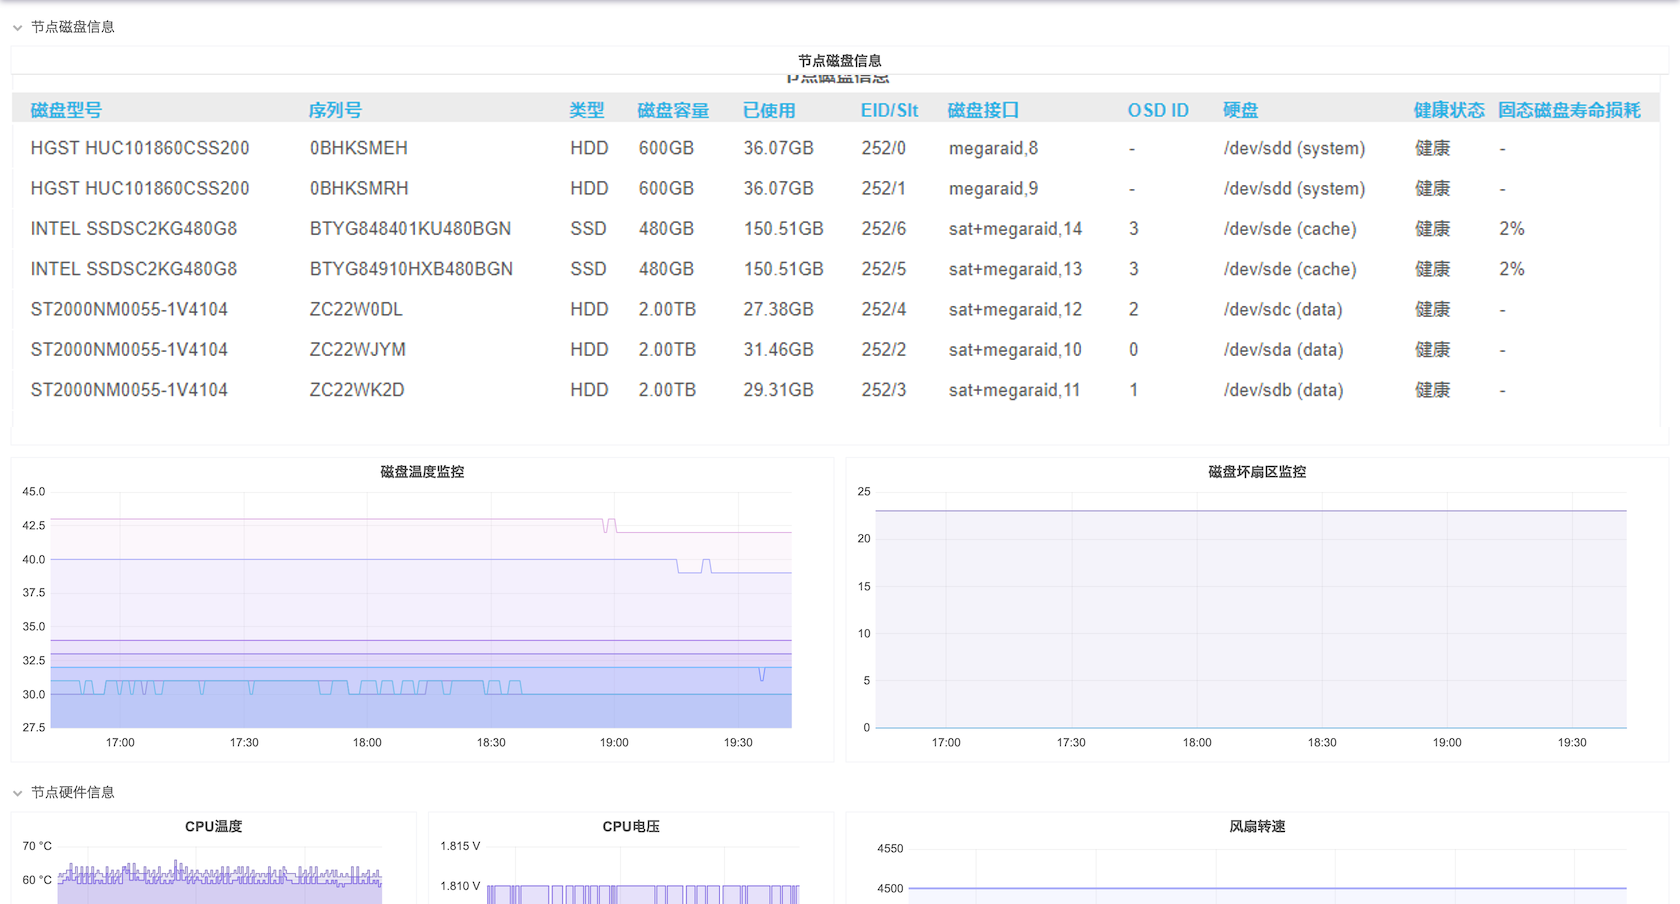Sort table by EID/Slt column header
The width and height of the screenshot is (1680, 904).
click(x=889, y=110)
